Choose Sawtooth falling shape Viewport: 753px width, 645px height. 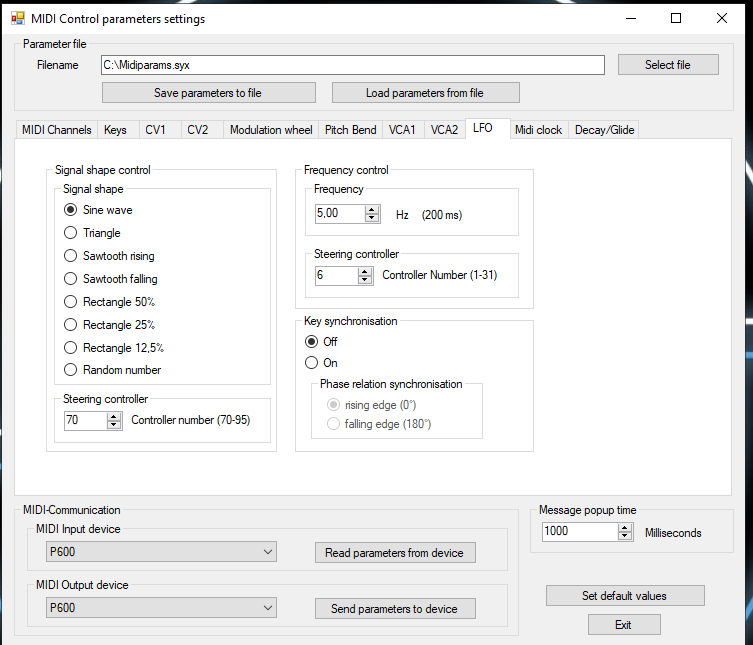[x=110, y=279]
